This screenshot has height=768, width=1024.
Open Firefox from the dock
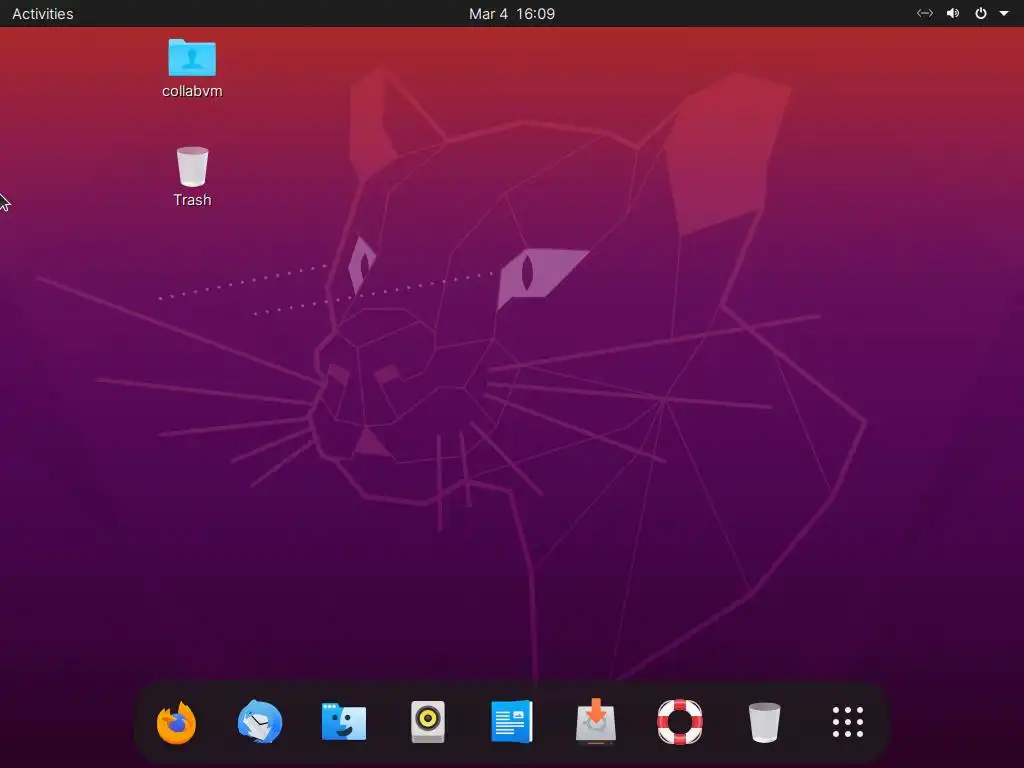[176, 722]
